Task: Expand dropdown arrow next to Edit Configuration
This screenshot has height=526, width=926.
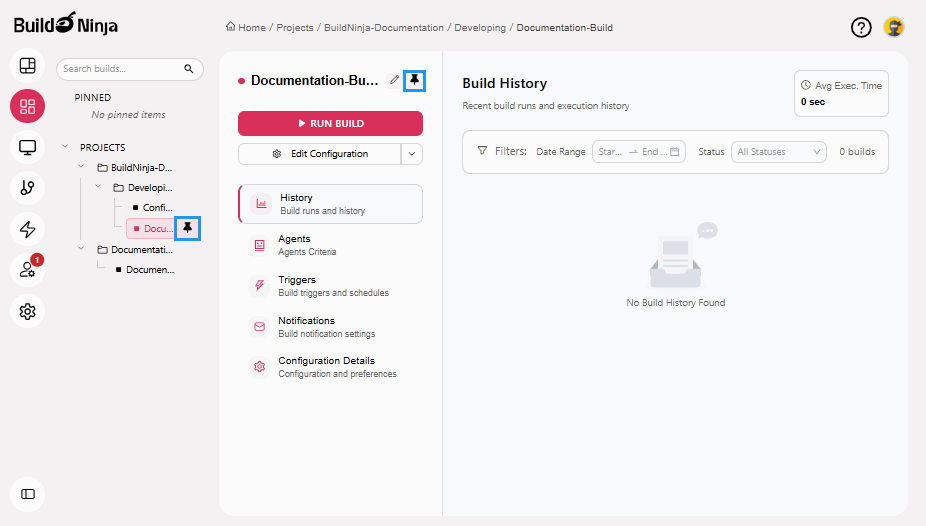Action: click(412, 154)
